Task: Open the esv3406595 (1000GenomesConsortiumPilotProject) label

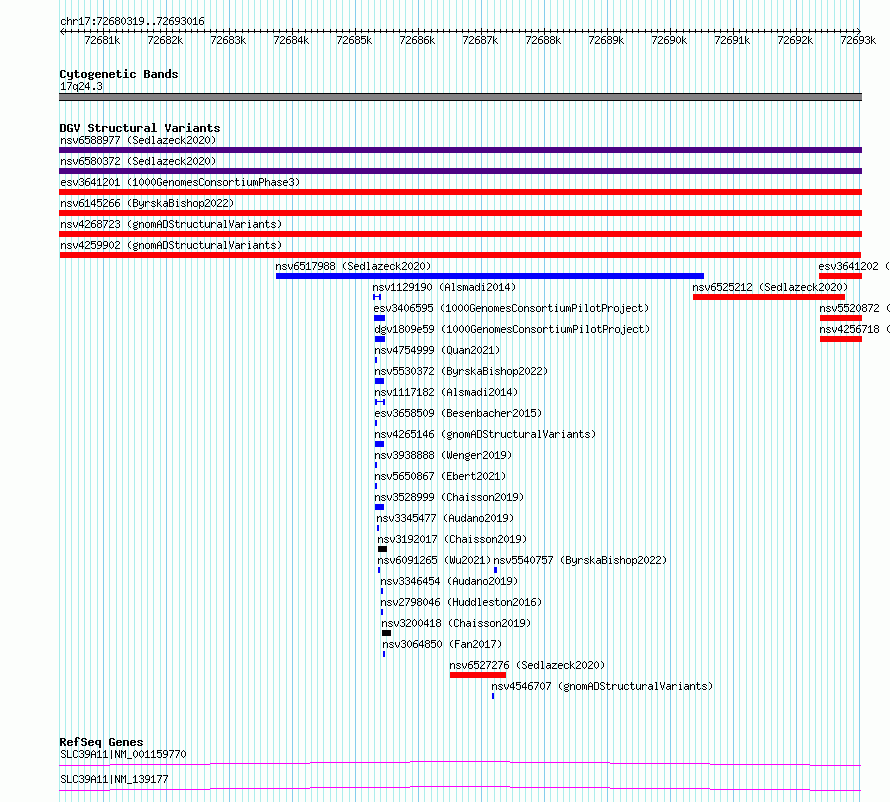Action: tap(511, 308)
